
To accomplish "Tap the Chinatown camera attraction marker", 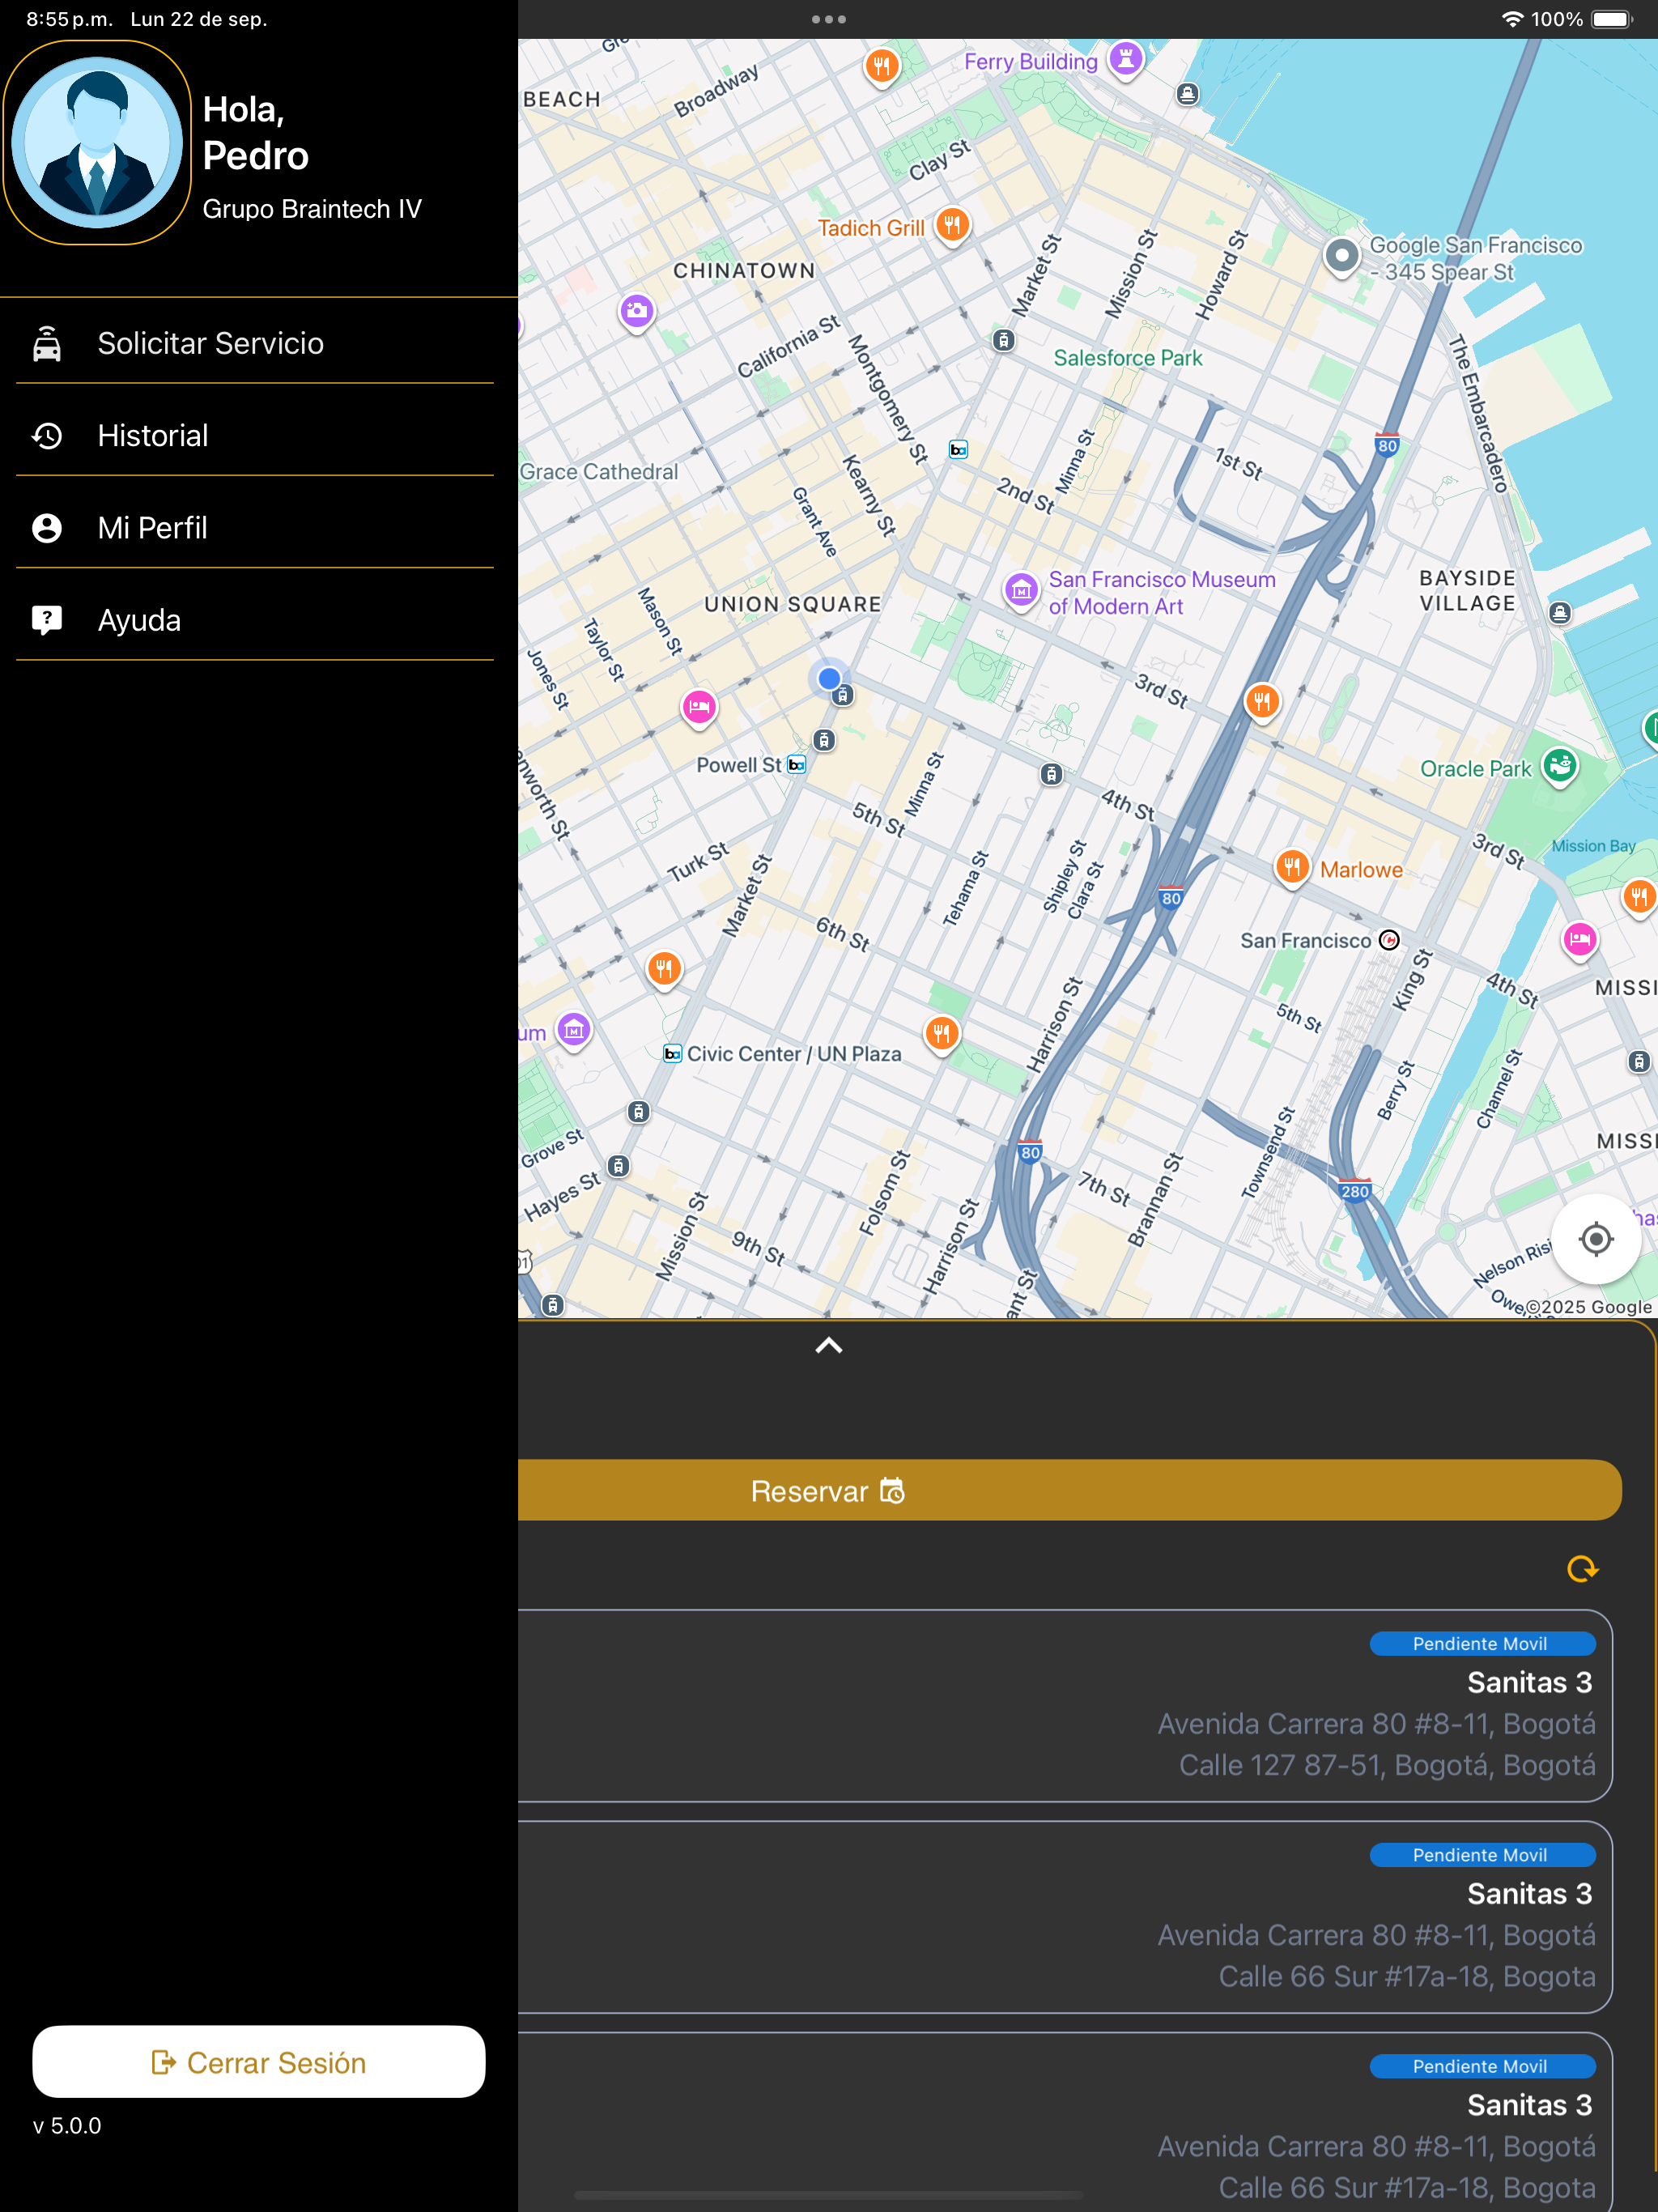I will coord(637,312).
